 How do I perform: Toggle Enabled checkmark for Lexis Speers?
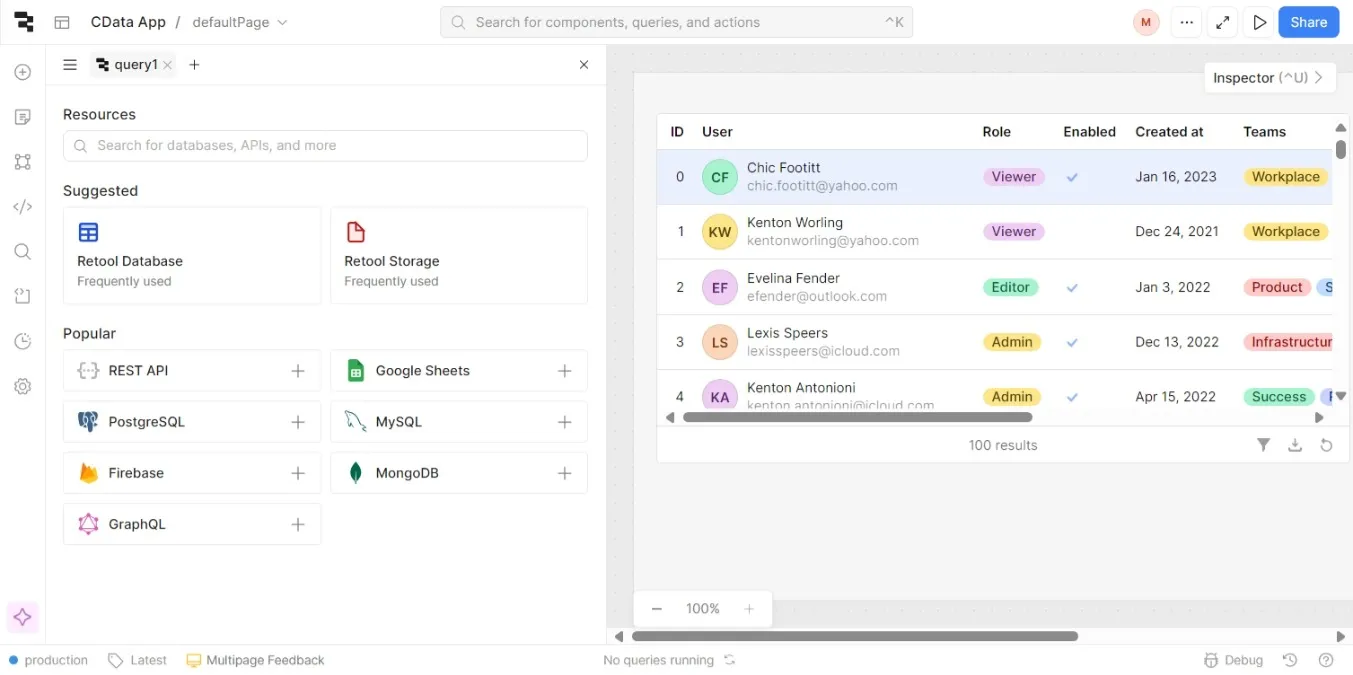pyautogui.click(x=1072, y=342)
